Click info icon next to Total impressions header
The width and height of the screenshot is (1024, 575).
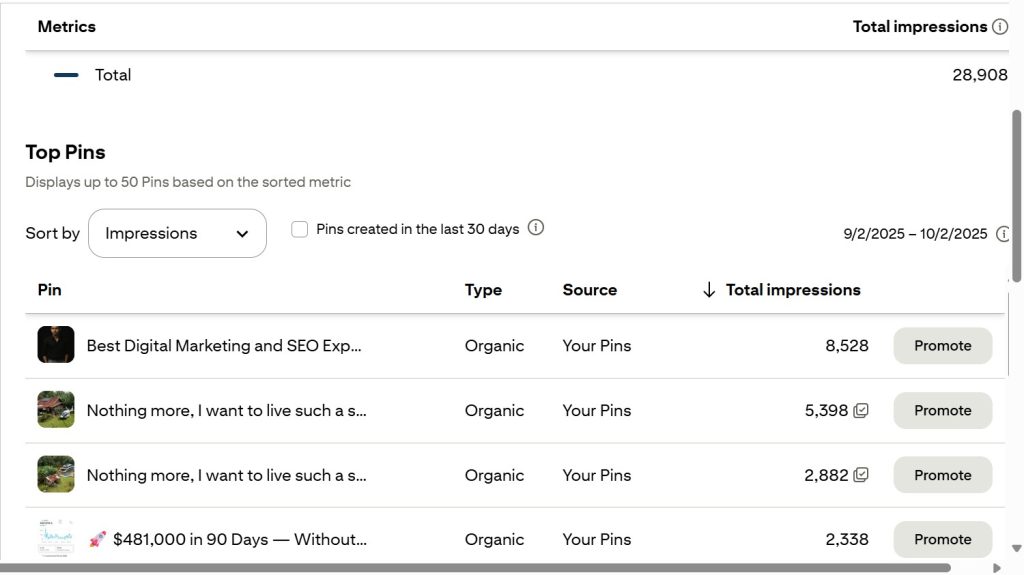pyautogui.click(x=1000, y=27)
